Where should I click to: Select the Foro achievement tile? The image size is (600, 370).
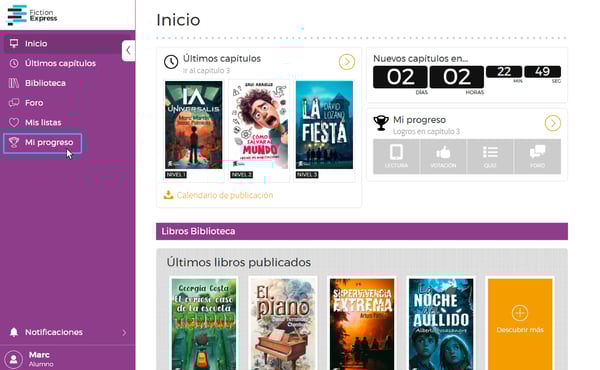pyautogui.click(x=538, y=156)
